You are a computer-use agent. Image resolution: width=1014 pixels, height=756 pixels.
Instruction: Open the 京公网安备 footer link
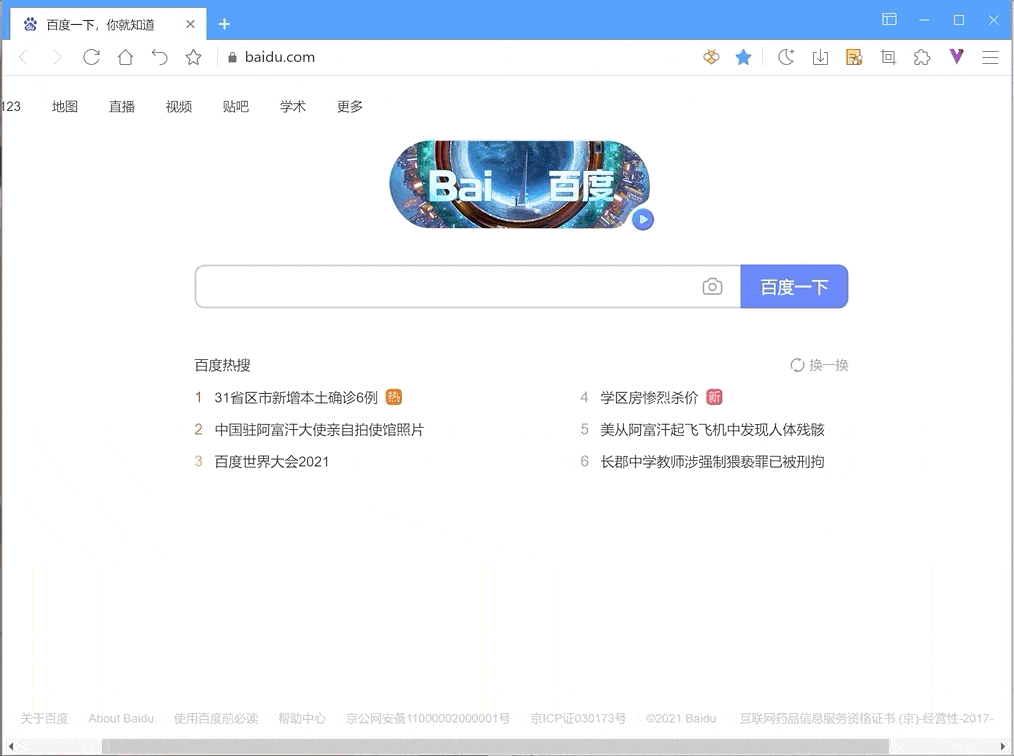coord(428,718)
